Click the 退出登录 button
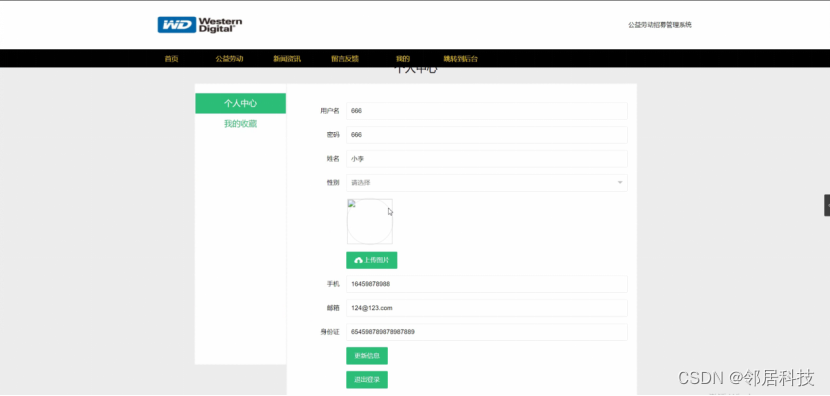Screen dimensions: 830x396 (367, 380)
